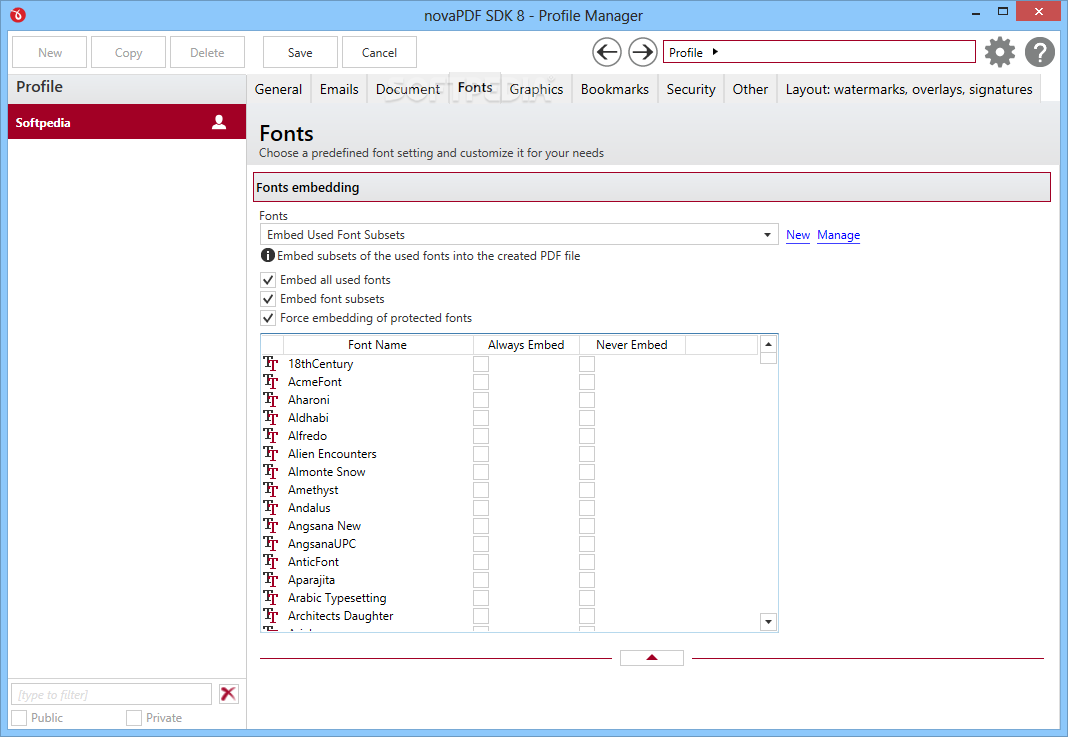This screenshot has height=737, width=1068.
Task: Click the New font preset link
Action: point(798,235)
